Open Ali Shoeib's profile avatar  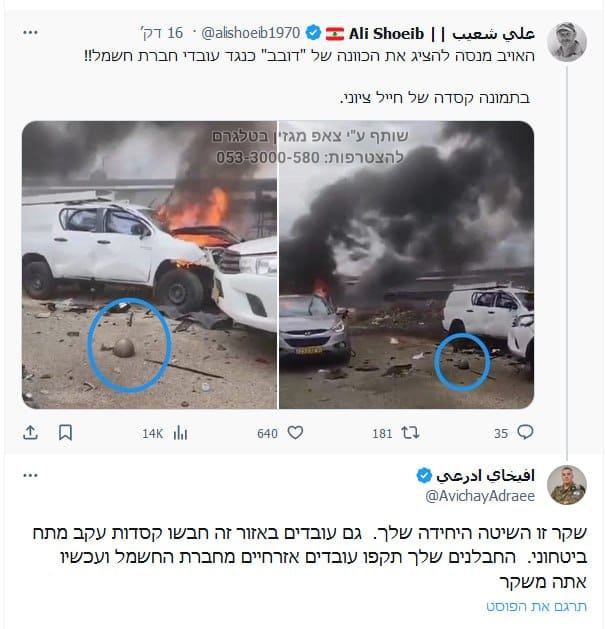click(x=567, y=42)
